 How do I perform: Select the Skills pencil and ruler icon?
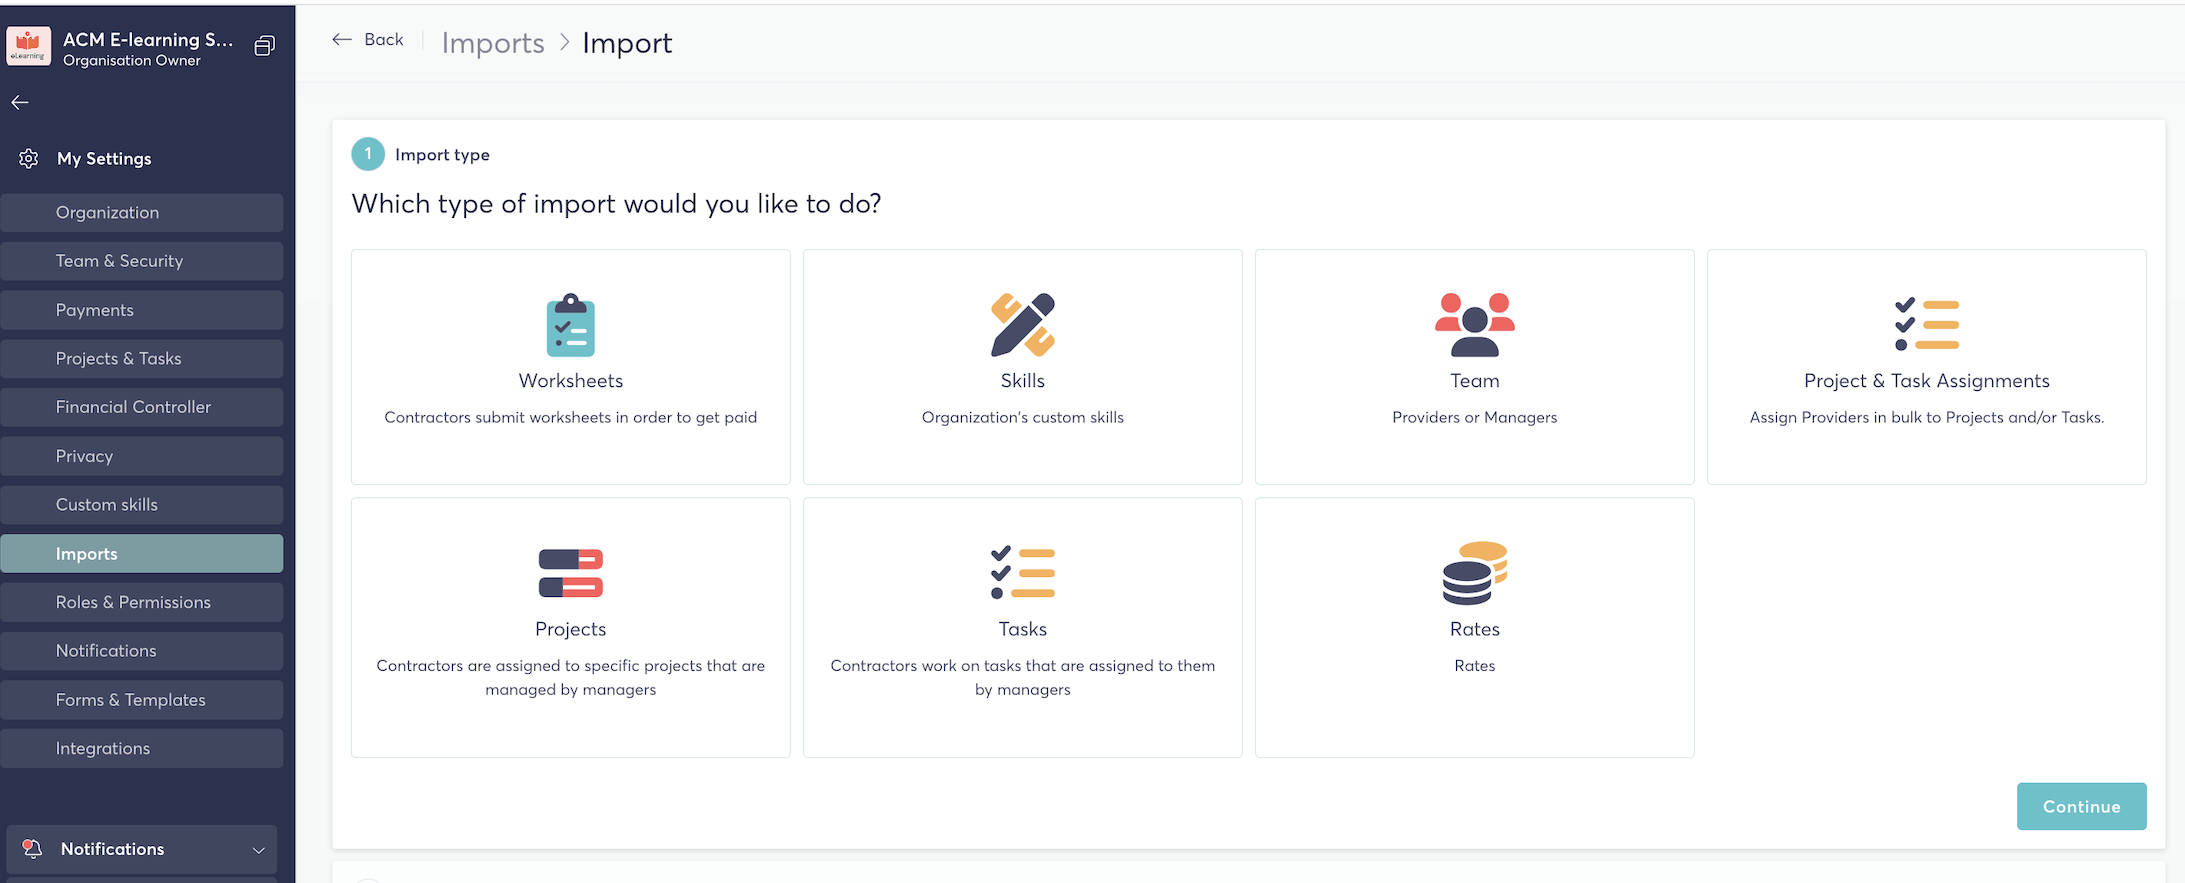[x=1022, y=325]
